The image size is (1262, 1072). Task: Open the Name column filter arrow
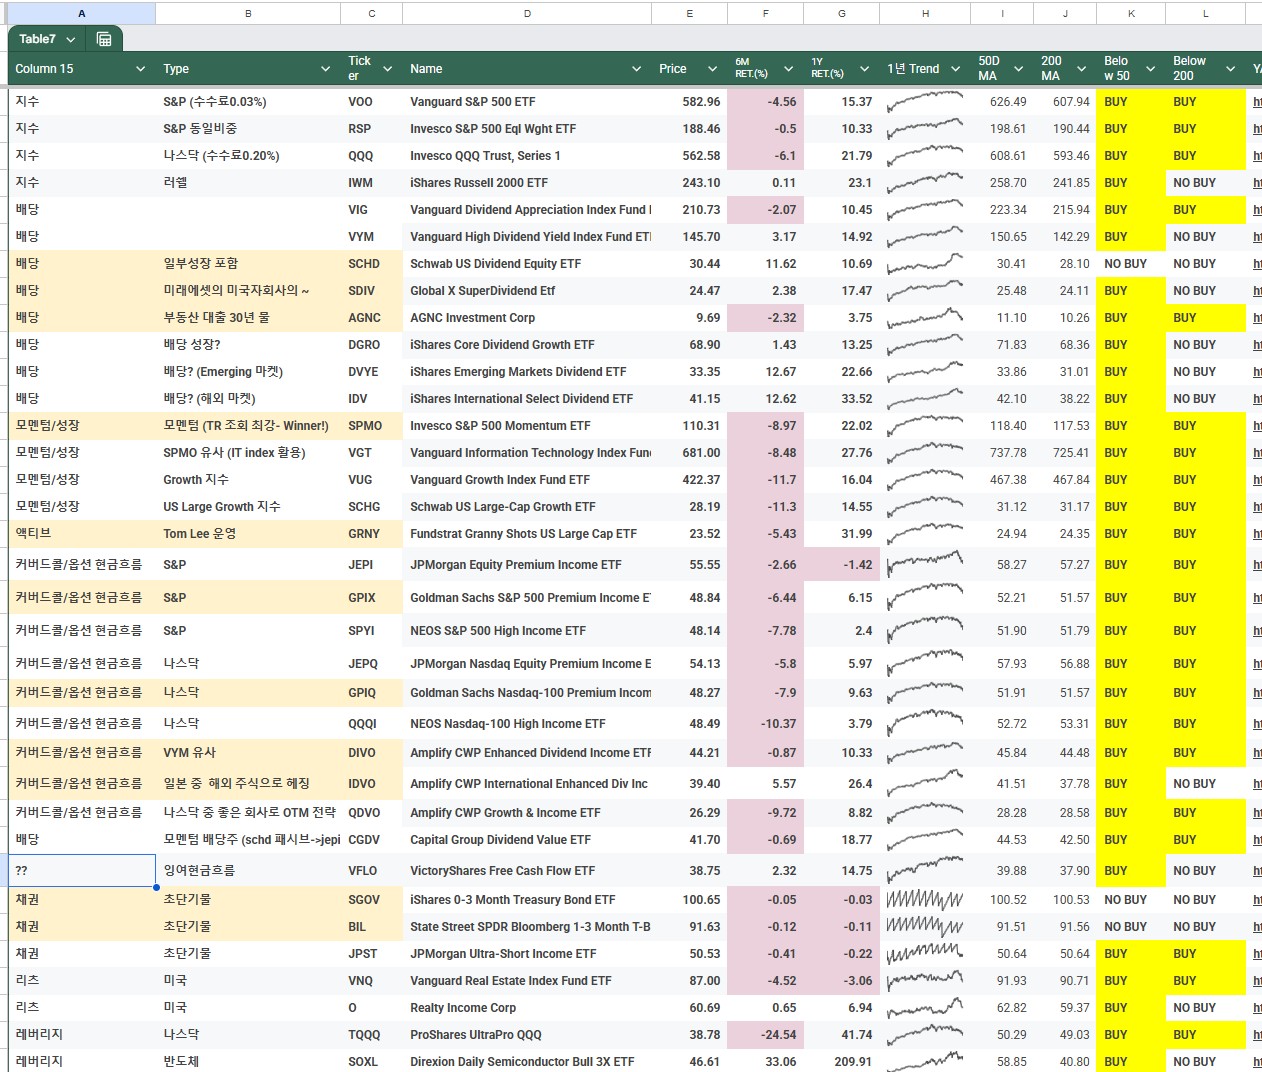pyautogui.click(x=636, y=69)
